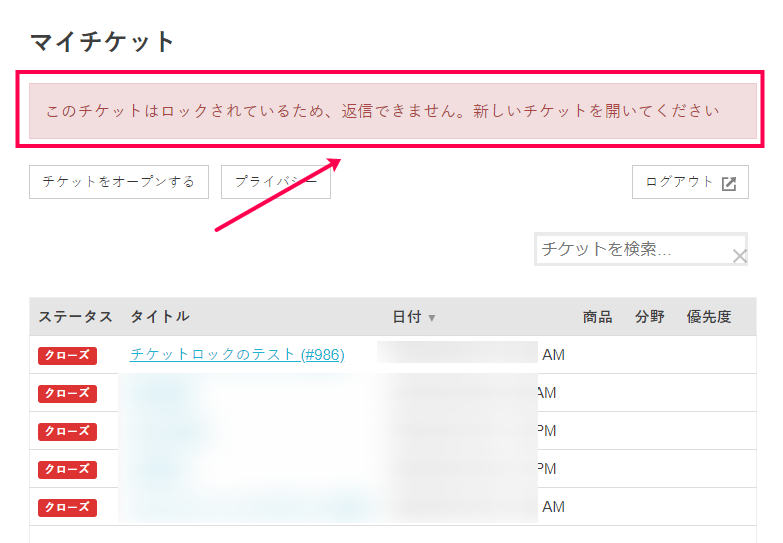Clear the ticket search with X icon
This screenshot has width=783, height=543.
[740, 256]
